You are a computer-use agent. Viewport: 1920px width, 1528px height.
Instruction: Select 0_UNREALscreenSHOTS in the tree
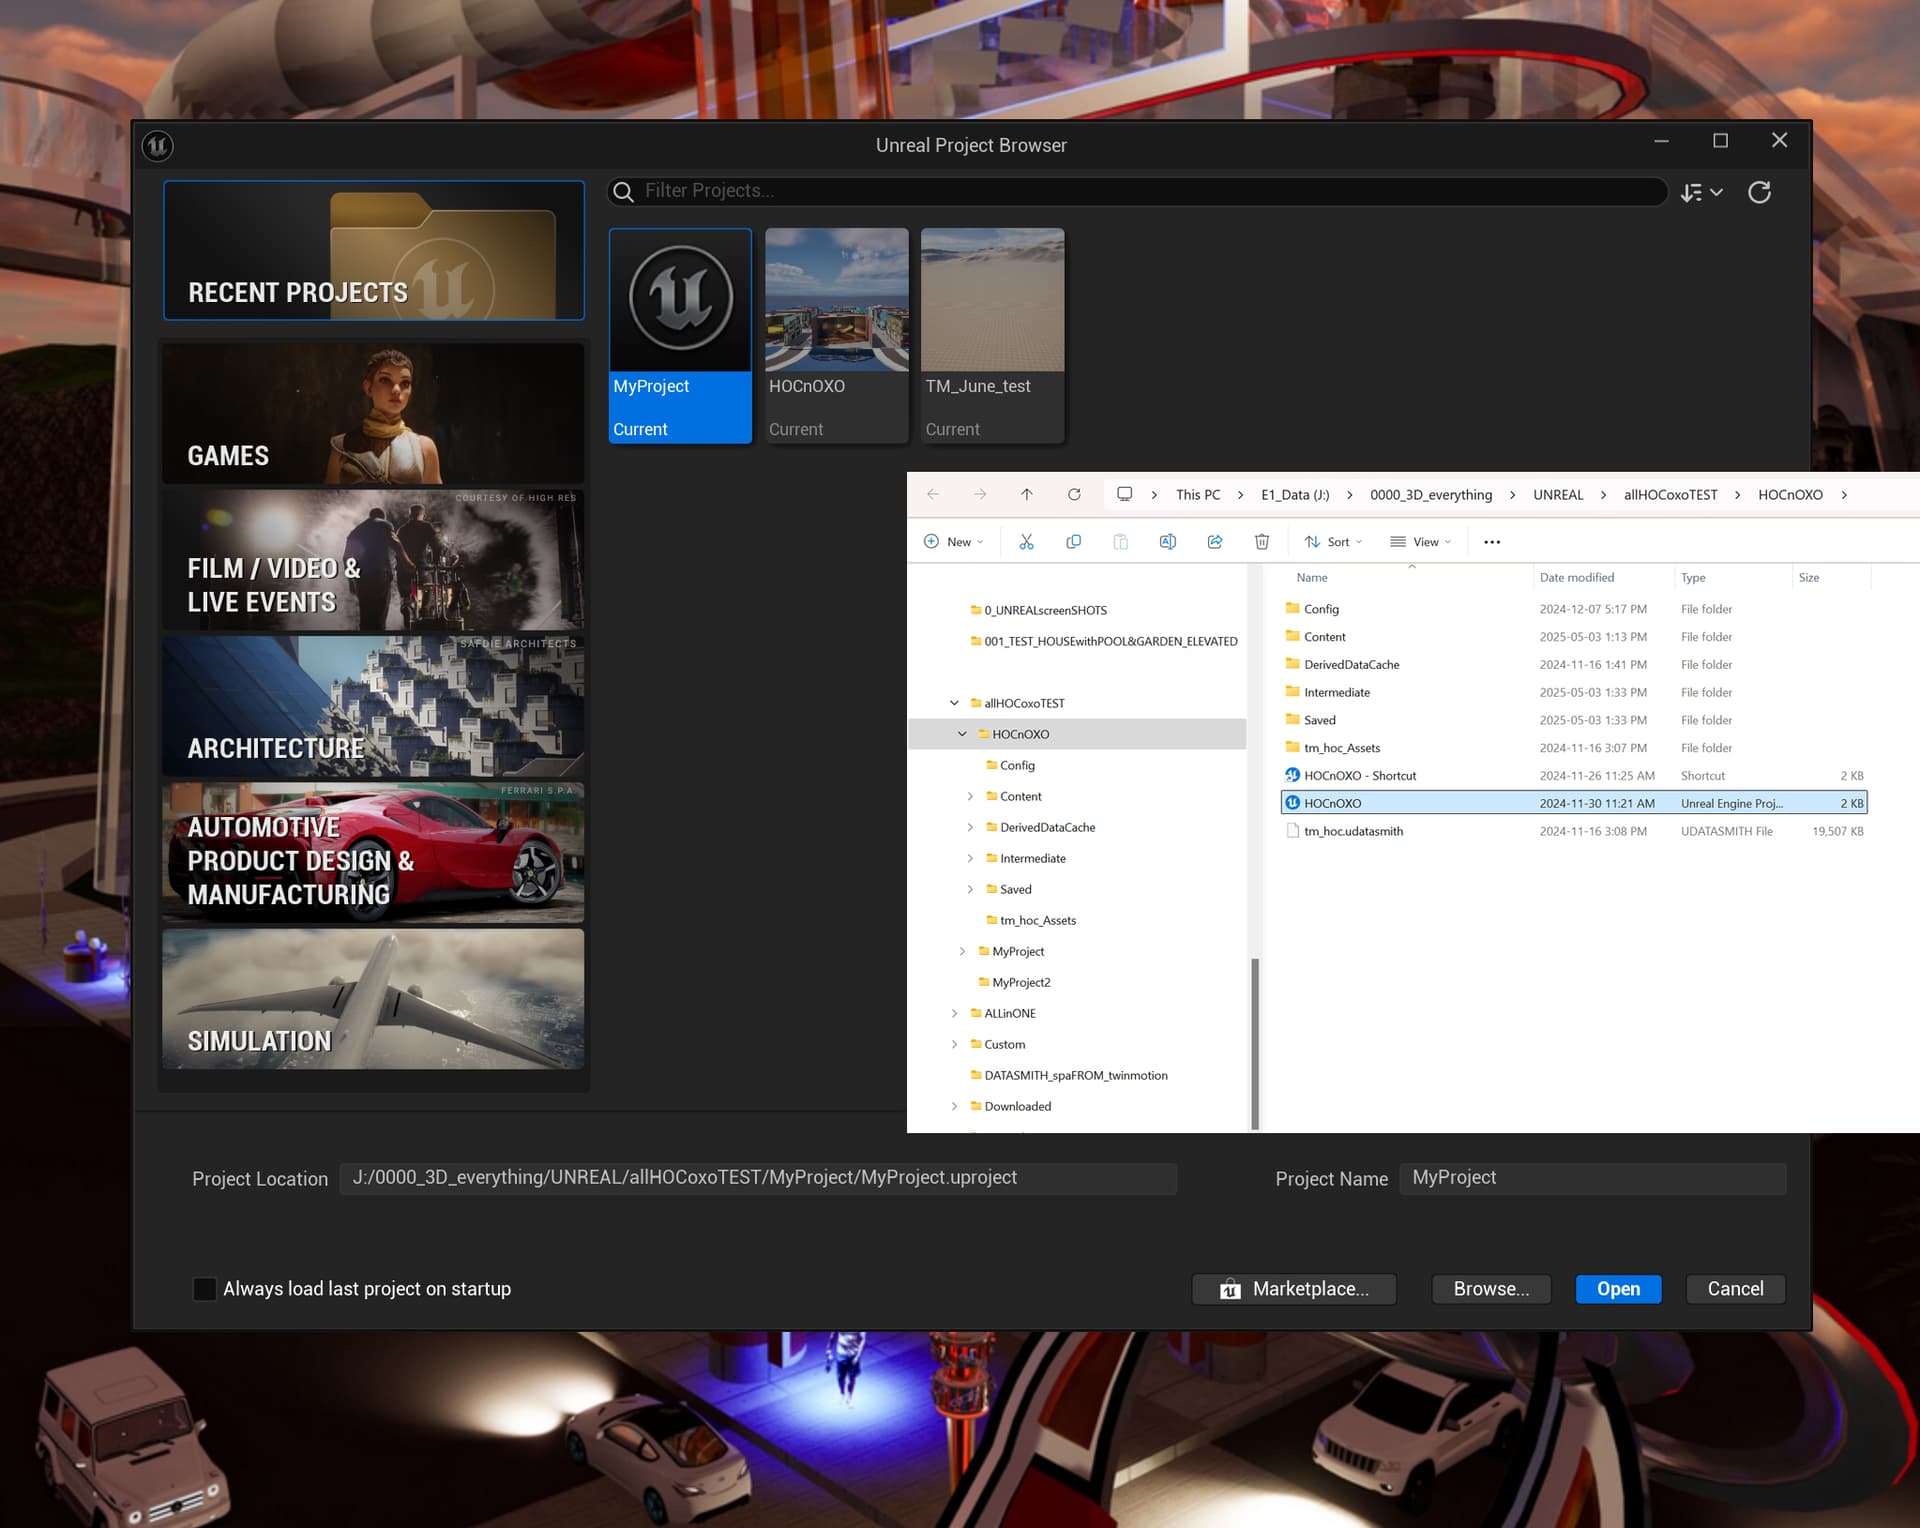pos(1038,610)
